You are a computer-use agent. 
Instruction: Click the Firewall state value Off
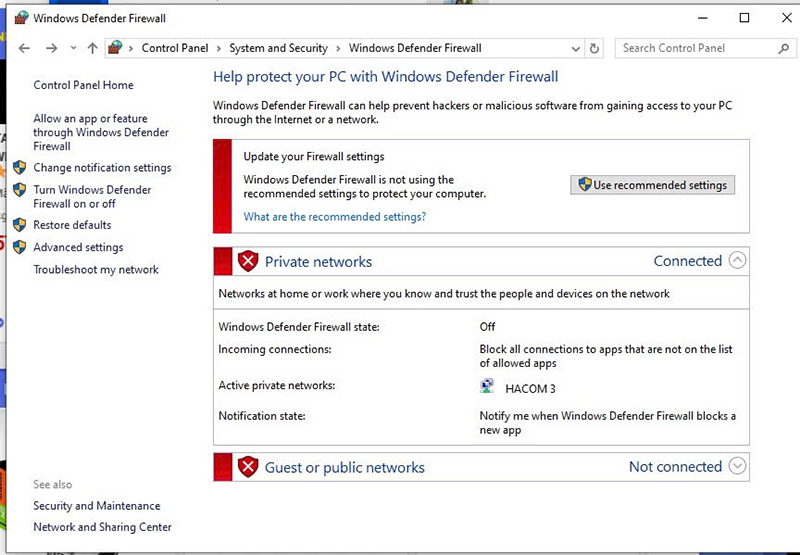tap(487, 327)
